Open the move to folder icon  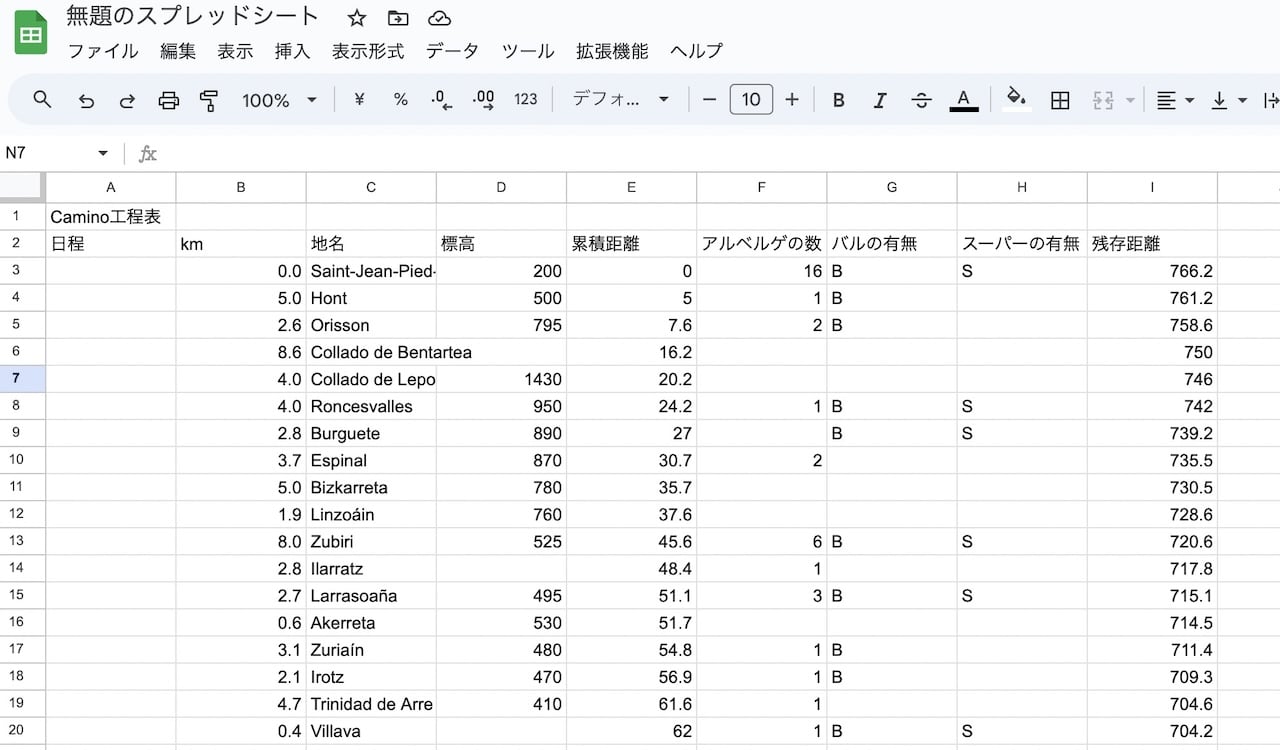tap(398, 18)
